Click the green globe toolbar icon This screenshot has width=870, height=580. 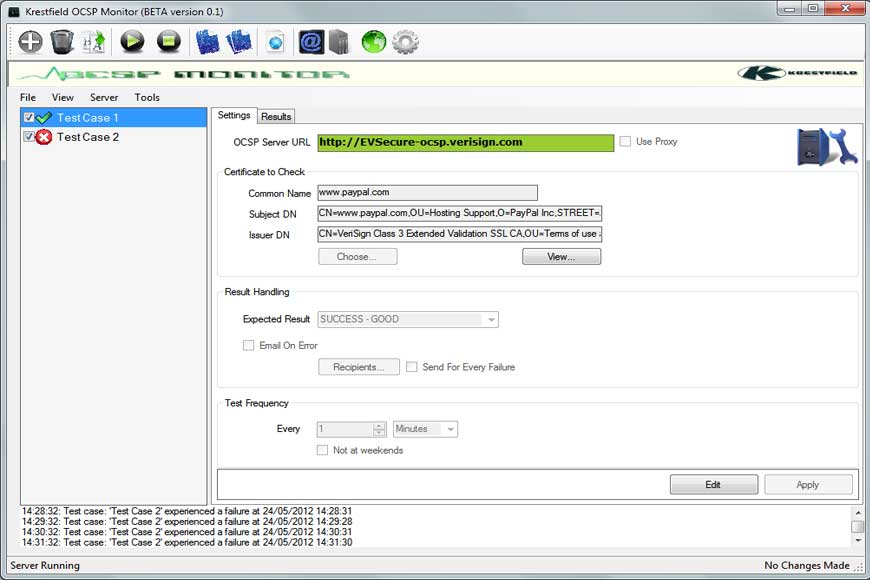tap(373, 42)
